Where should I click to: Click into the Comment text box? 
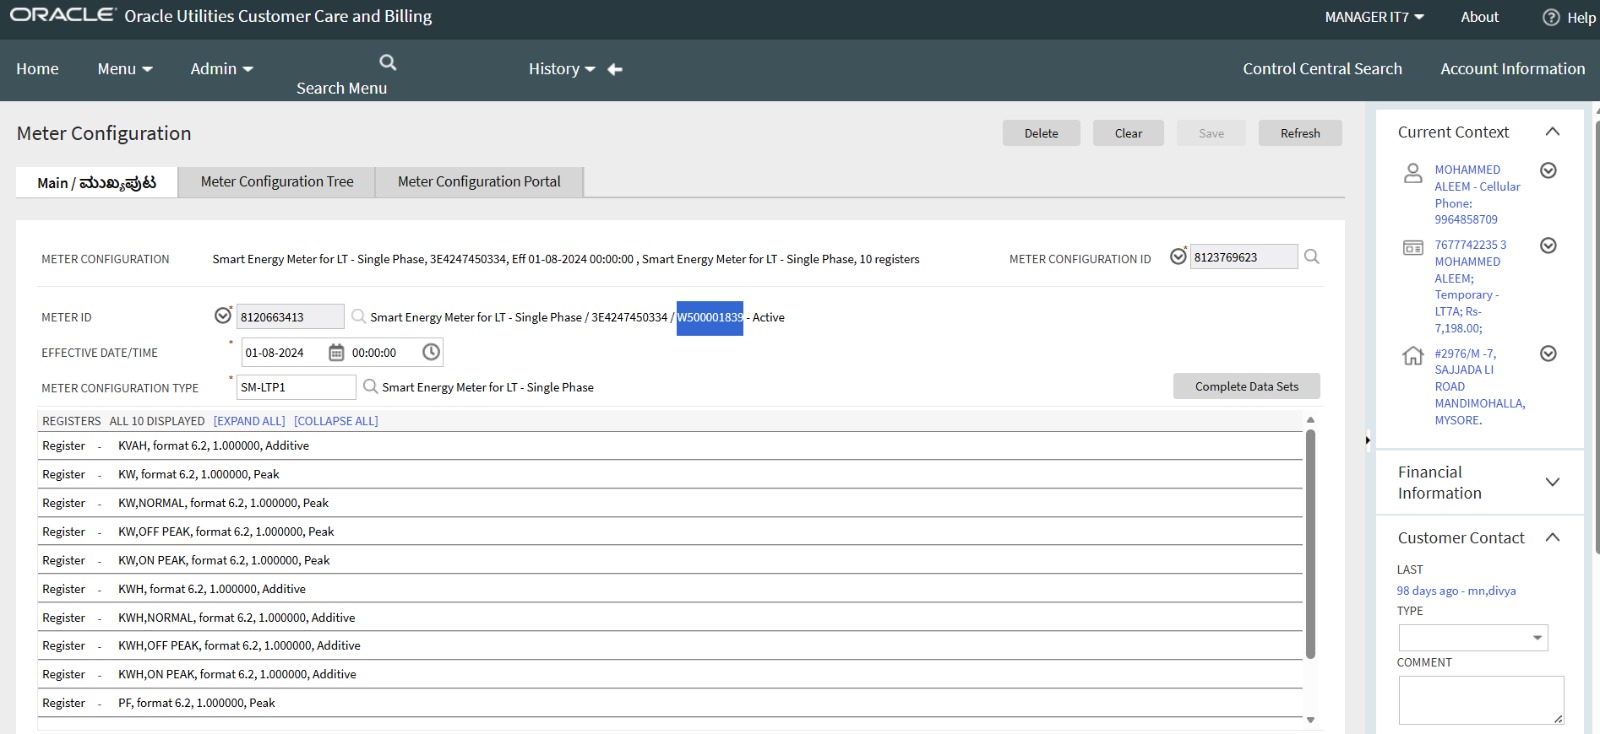(1479, 699)
